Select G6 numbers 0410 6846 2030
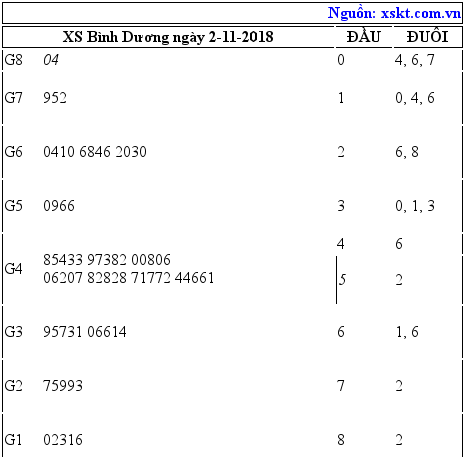The image size is (474, 457). [95, 152]
